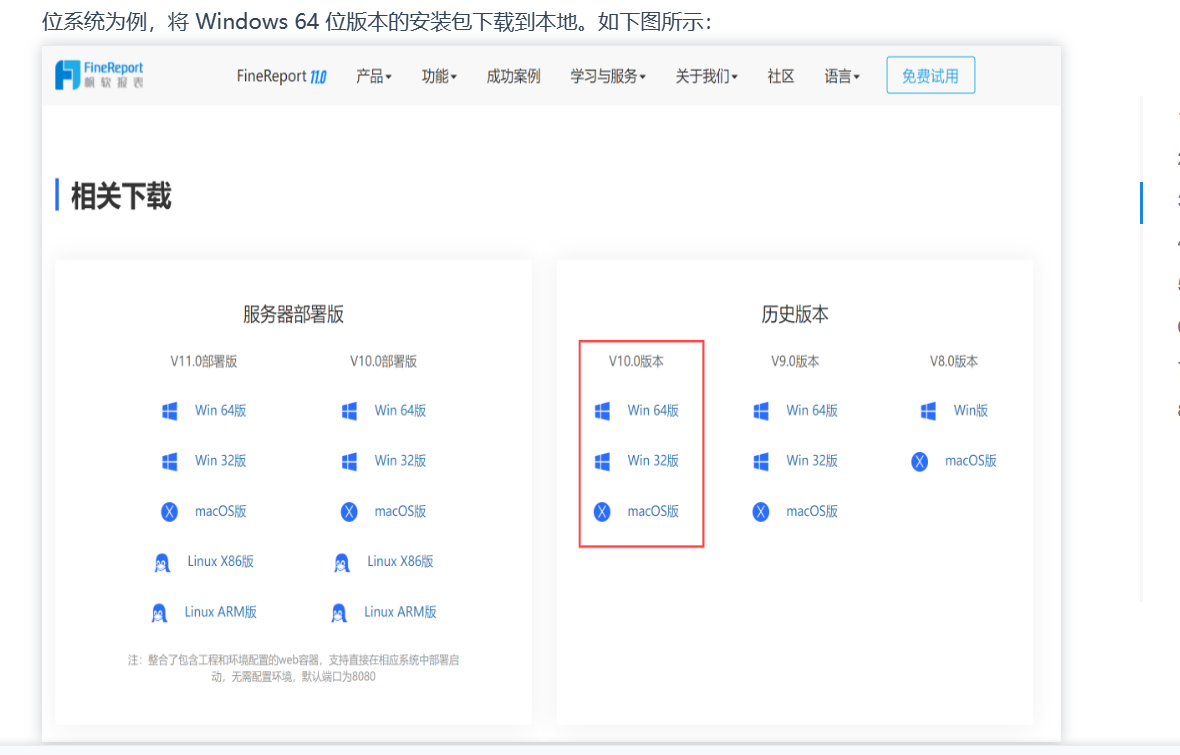Go to FineReport 11.0 nav item
The width and height of the screenshot is (1180, 755).
[x=281, y=76]
